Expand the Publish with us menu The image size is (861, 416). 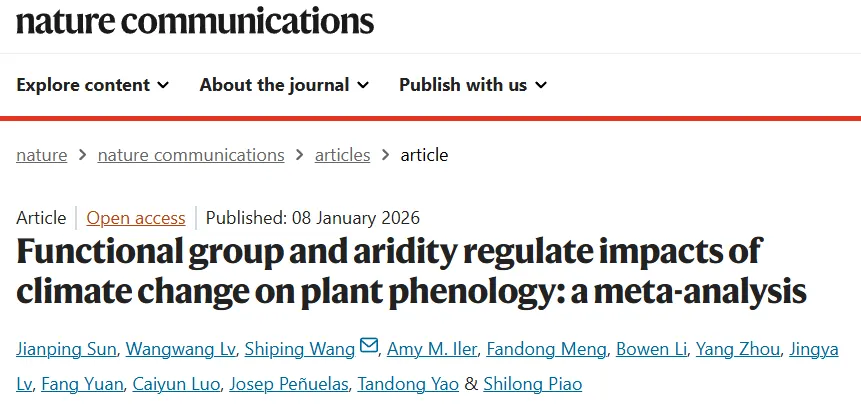coord(473,85)
